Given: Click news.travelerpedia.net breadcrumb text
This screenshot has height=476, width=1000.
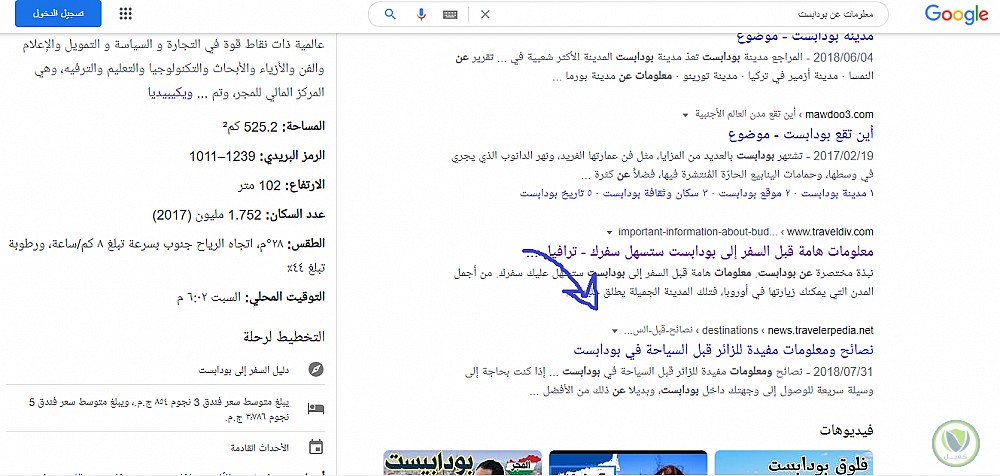Looking at the screenshot, I should click(x=820, y=331).
